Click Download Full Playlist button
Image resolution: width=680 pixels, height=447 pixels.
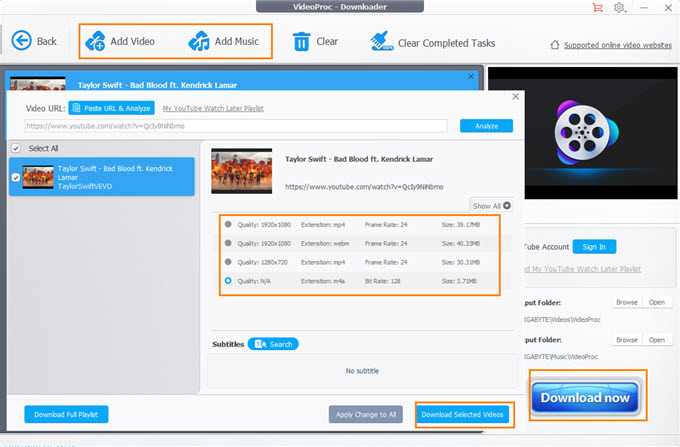[x=66, y=414]
